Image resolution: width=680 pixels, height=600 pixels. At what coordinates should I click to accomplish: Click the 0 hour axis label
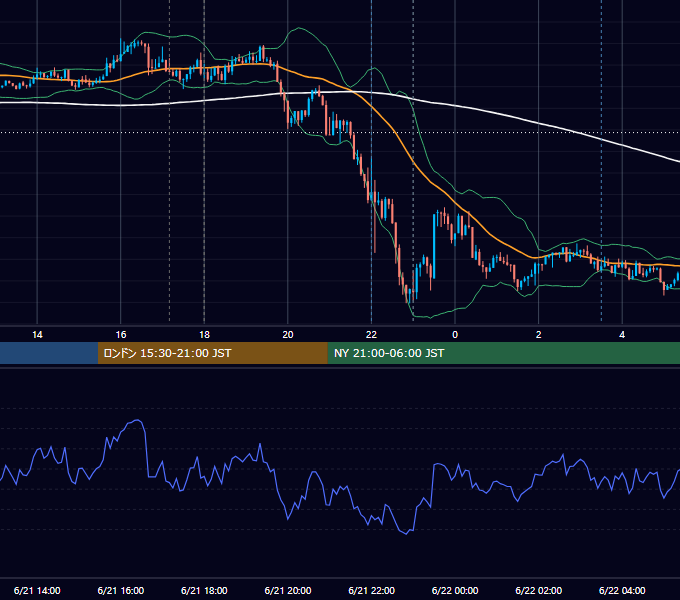(x=455, y=335)
